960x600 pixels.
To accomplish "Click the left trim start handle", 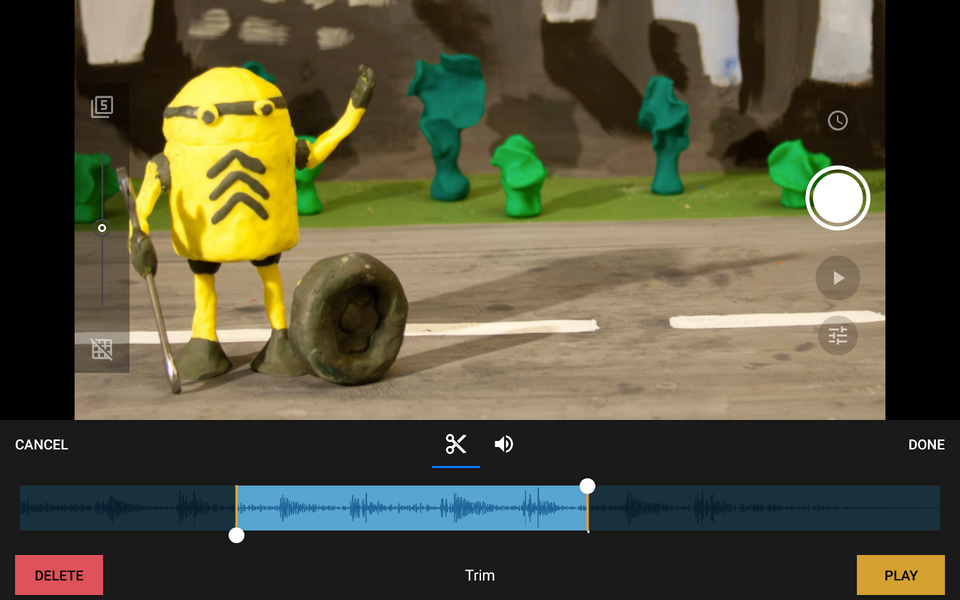I will [x=236, y=535].
